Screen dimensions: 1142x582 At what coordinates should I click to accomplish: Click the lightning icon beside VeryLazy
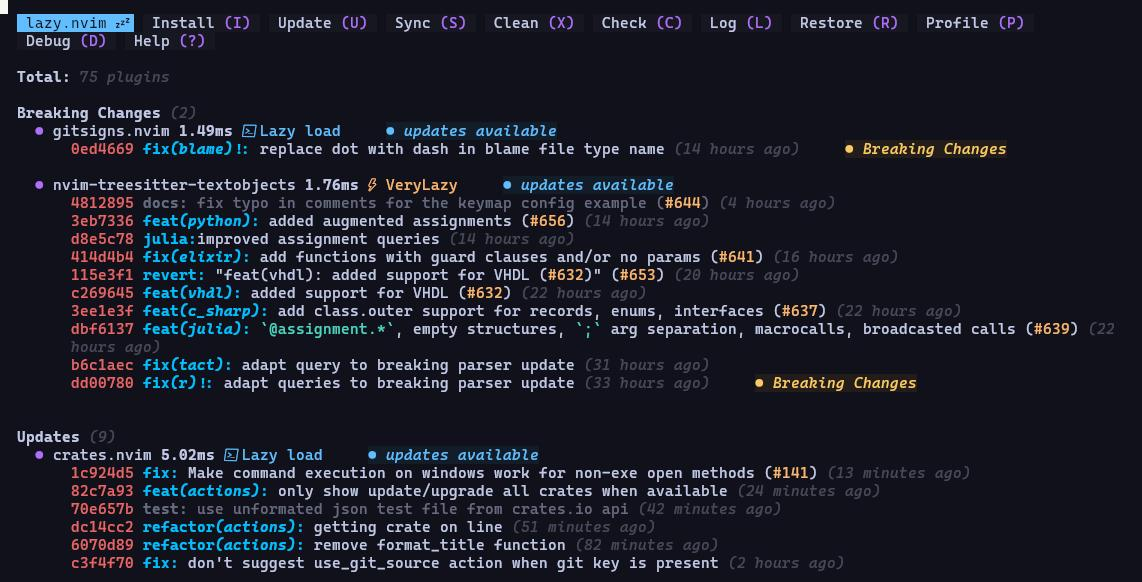coord(372,185)
